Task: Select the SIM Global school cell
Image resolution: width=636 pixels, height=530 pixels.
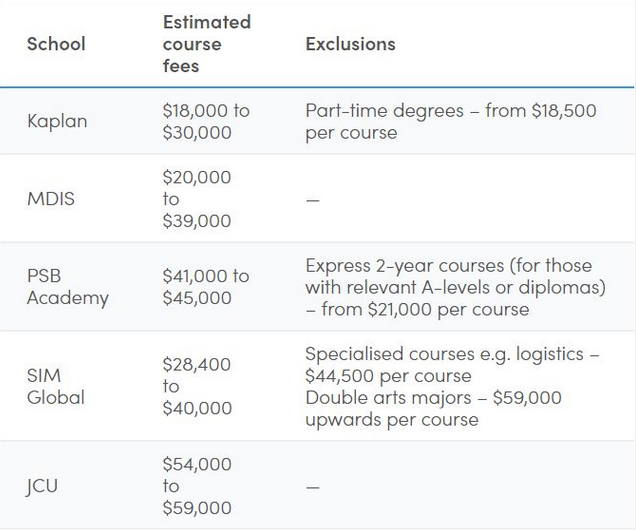Action: pyautogui.click(x=56, y=386)
